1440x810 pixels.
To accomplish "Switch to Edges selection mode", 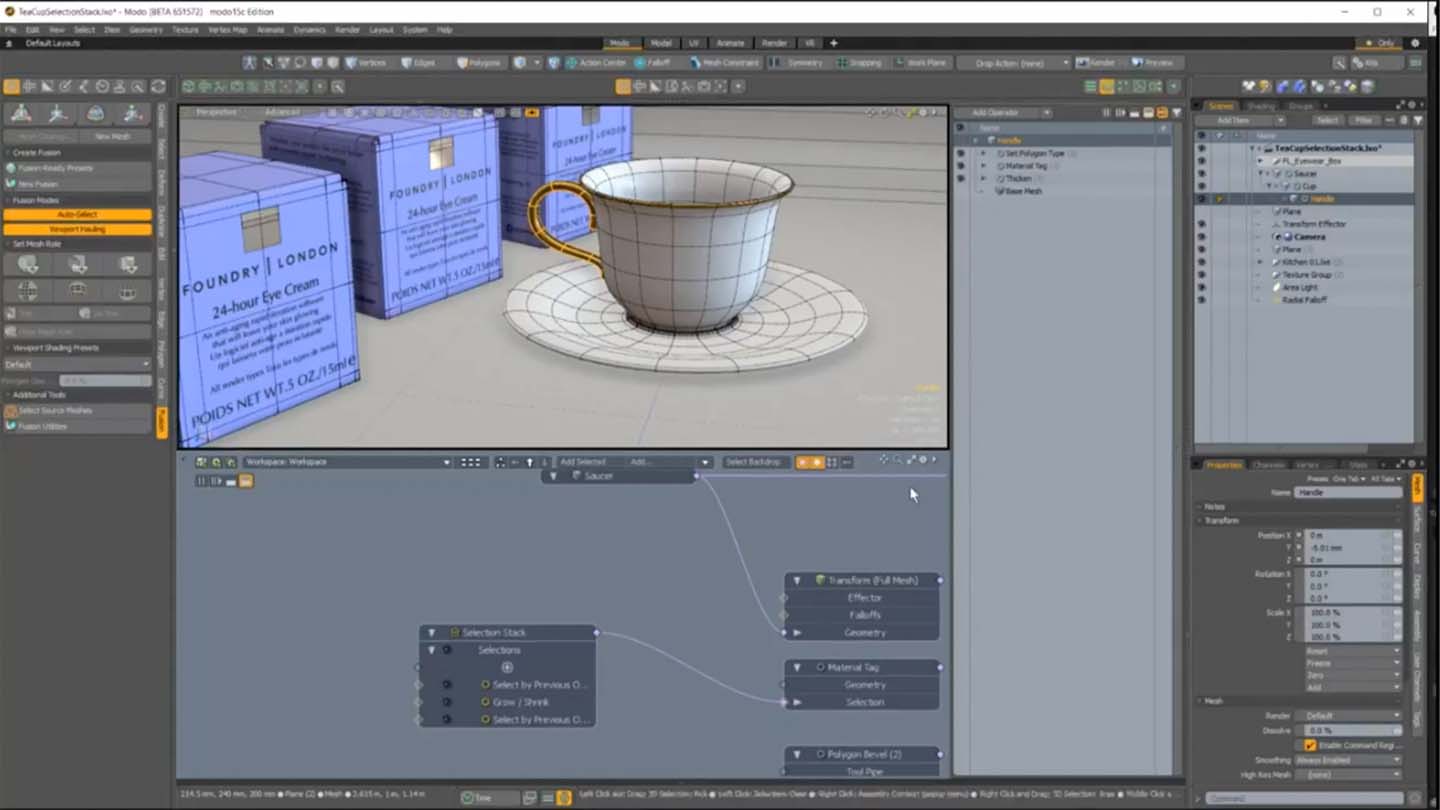I will click(419, 63).
